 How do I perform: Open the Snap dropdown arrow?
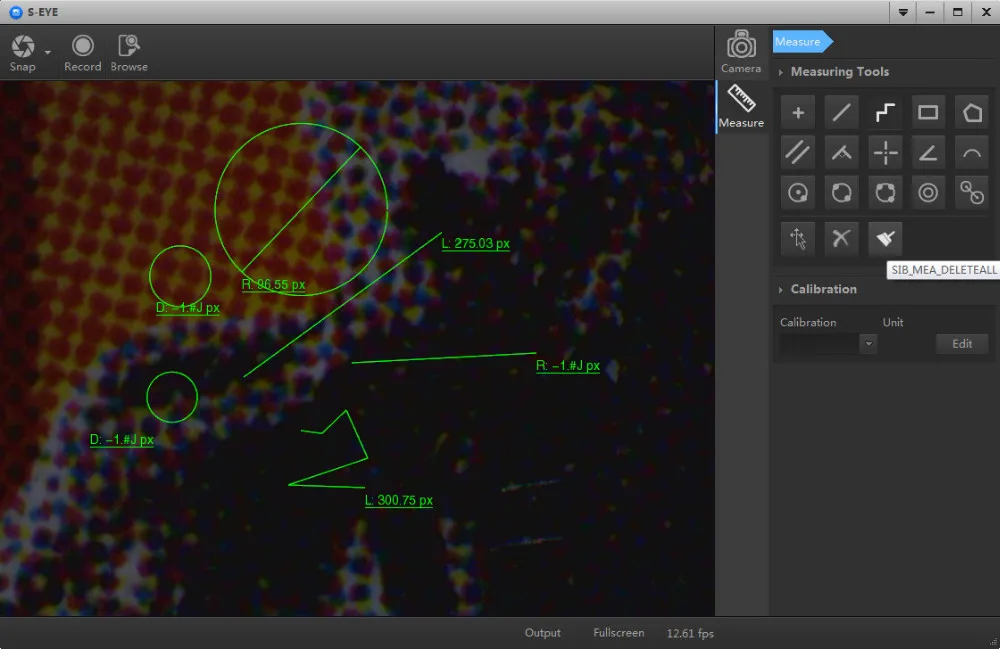point(48,52)
